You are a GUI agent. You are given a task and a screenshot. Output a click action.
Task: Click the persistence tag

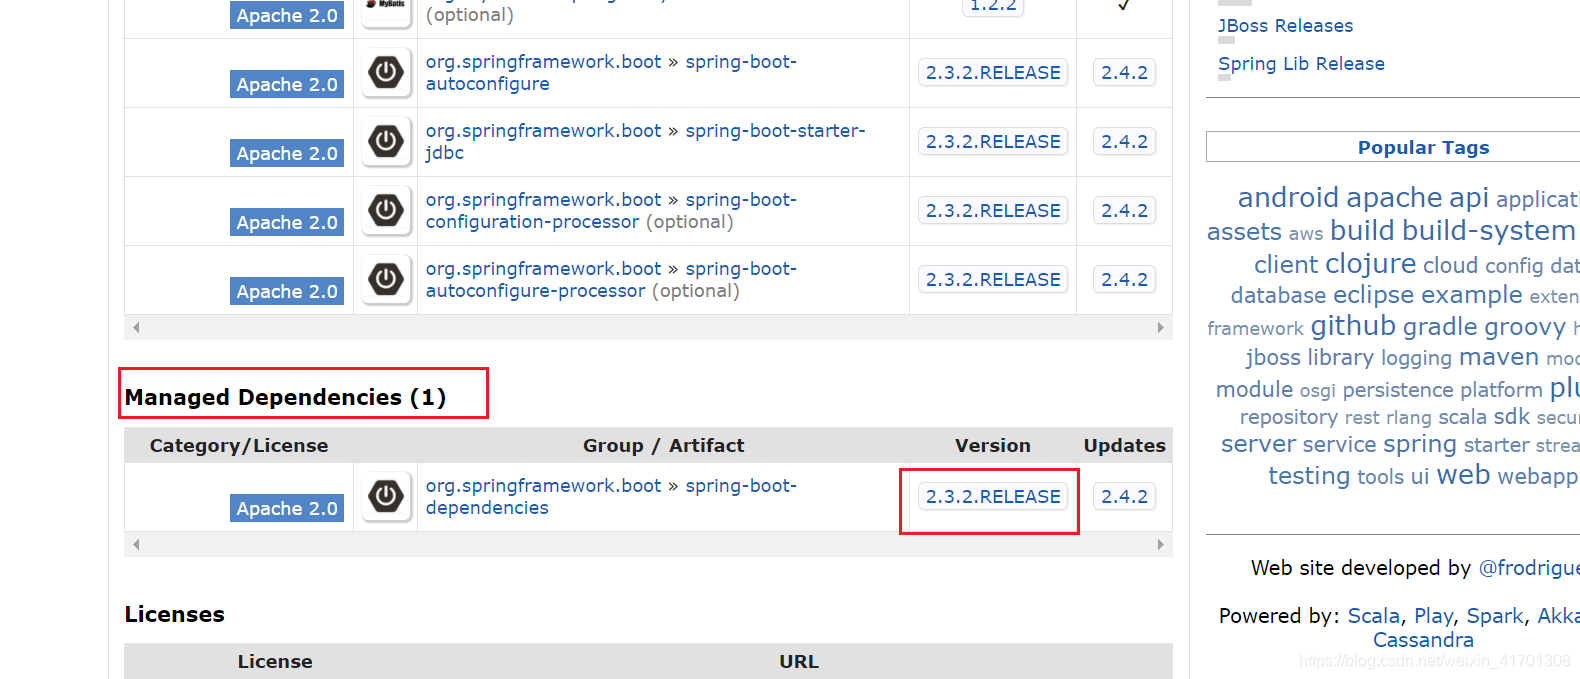[x=1398, y=390]
